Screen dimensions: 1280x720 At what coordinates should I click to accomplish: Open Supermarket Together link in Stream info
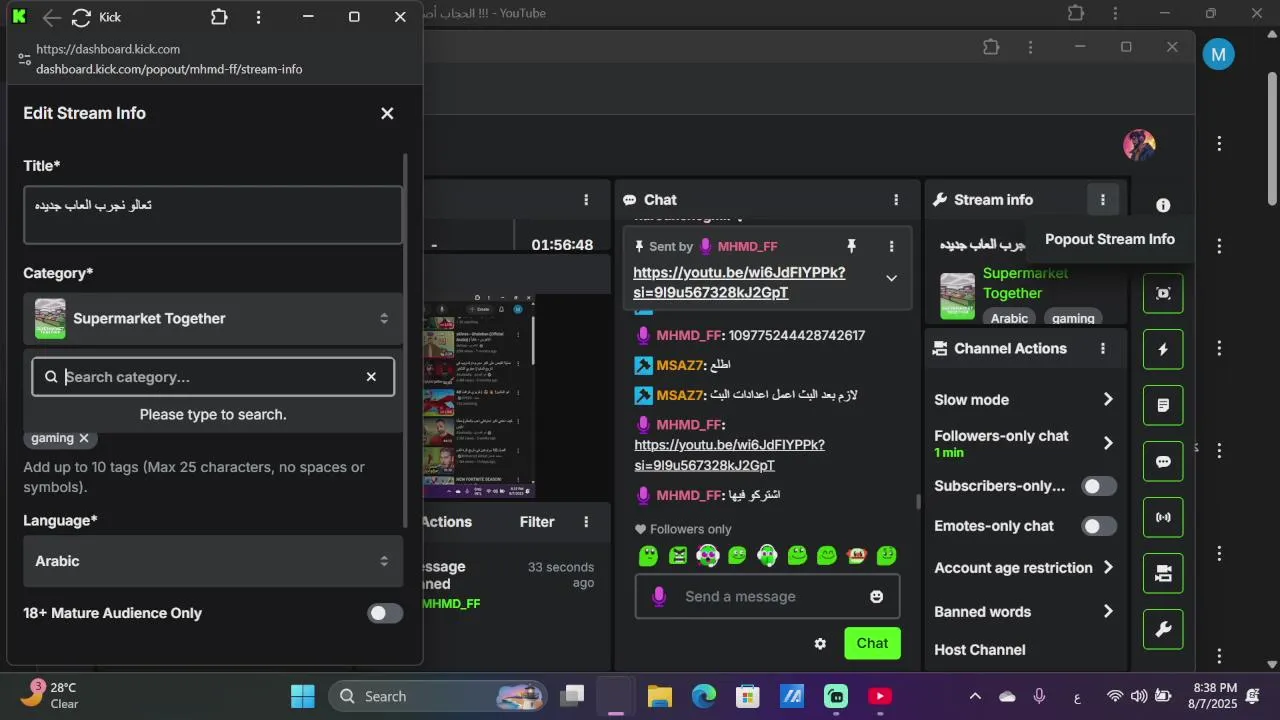pos(1025,283)
